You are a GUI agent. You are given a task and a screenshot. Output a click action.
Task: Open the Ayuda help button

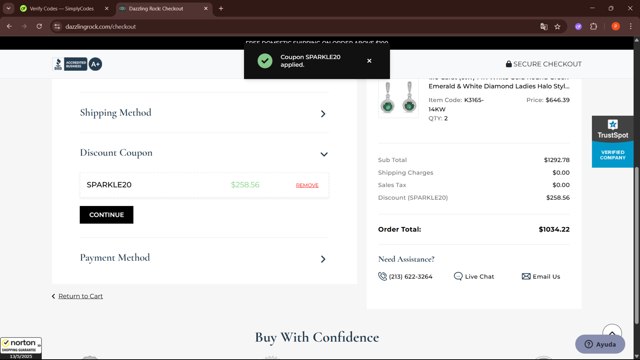(600, 344)
